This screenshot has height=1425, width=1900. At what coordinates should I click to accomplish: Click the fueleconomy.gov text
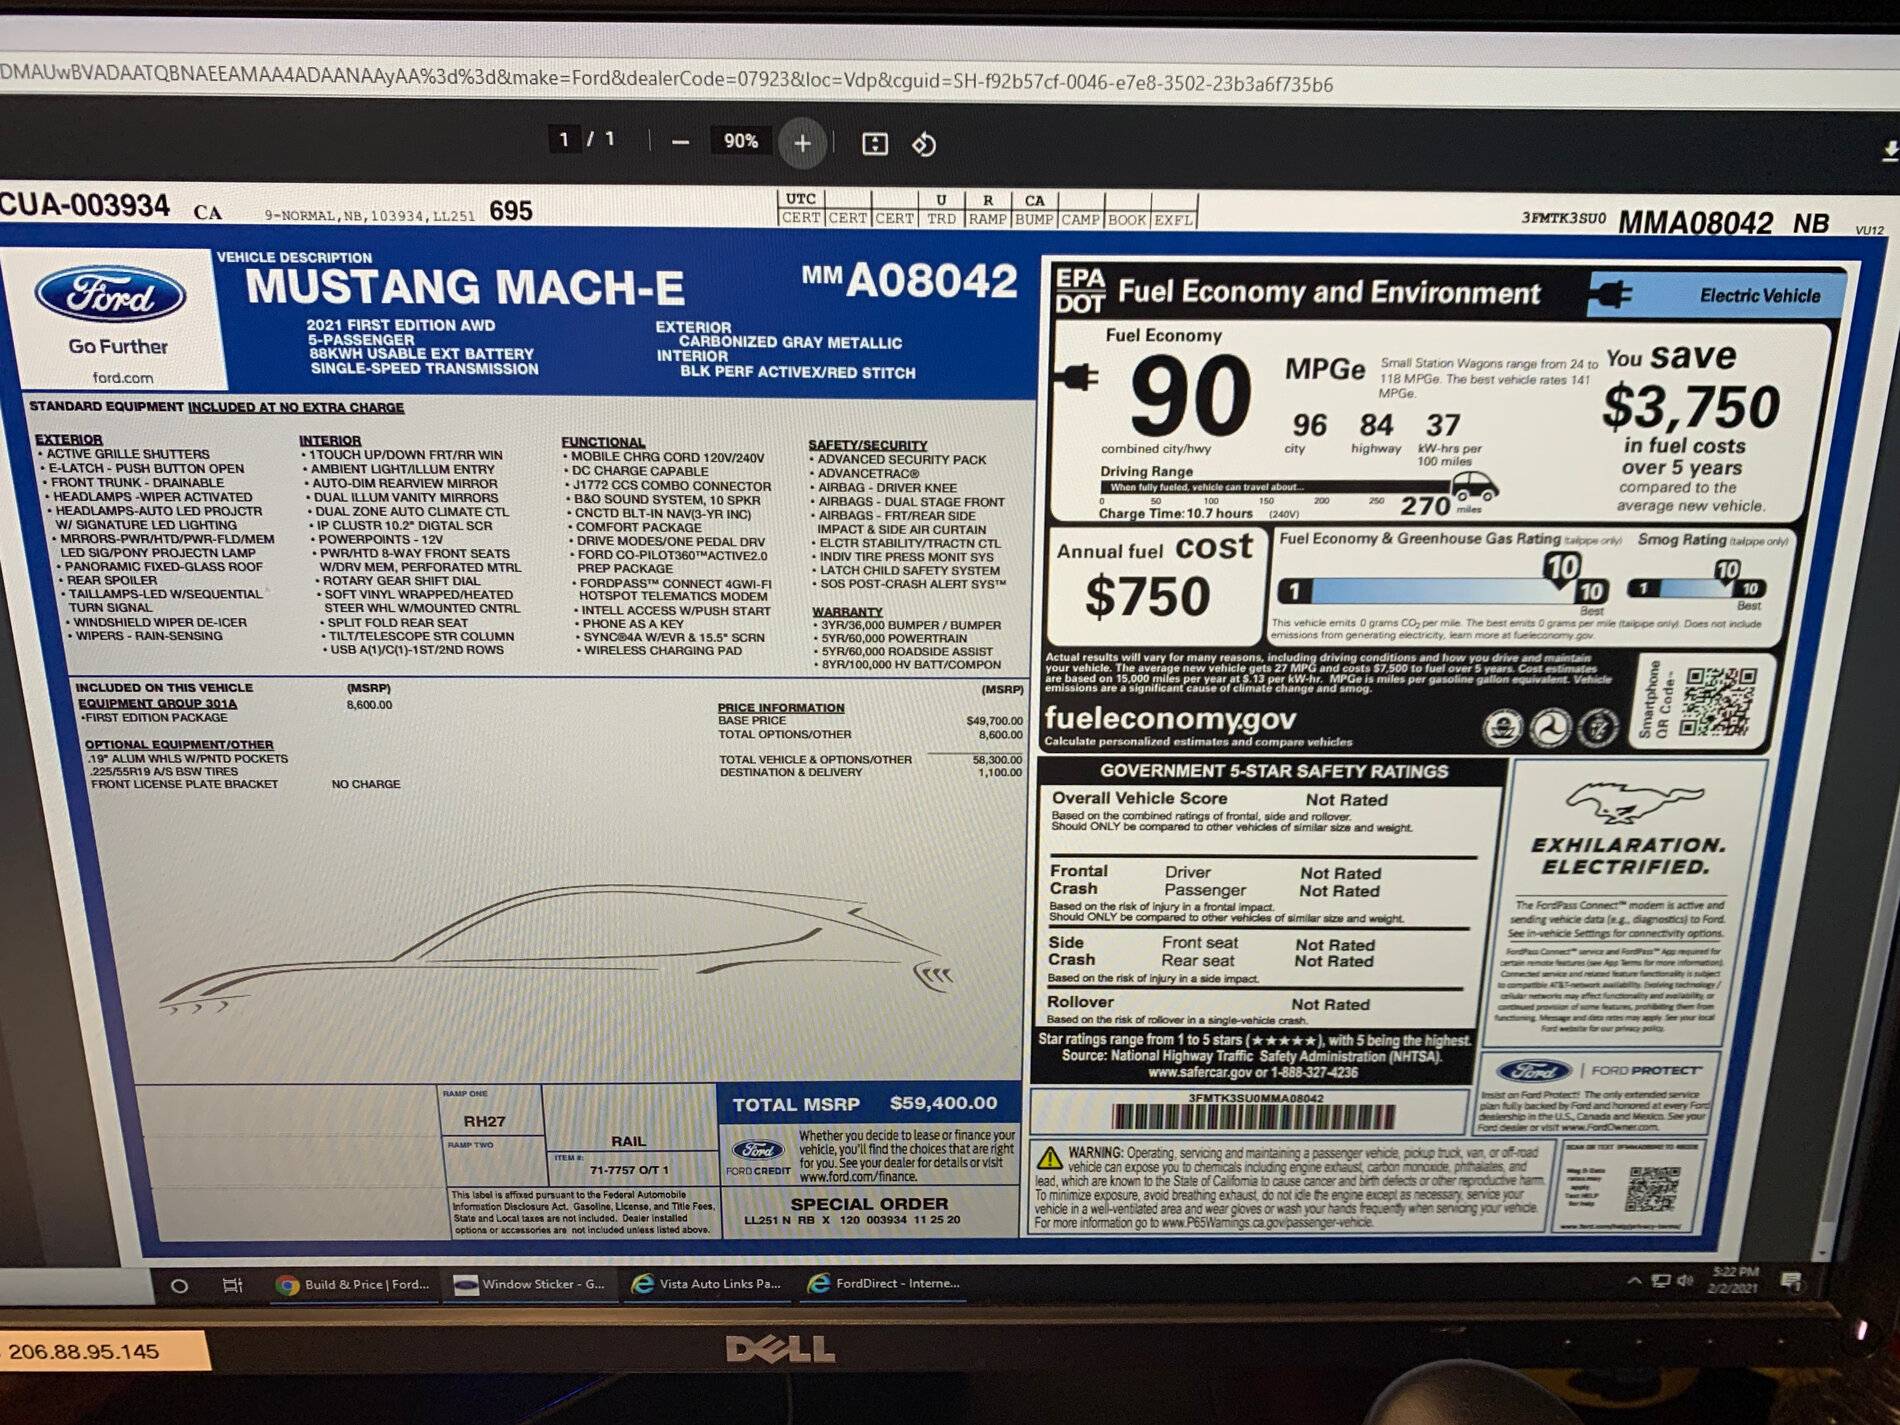point(1170,718)
